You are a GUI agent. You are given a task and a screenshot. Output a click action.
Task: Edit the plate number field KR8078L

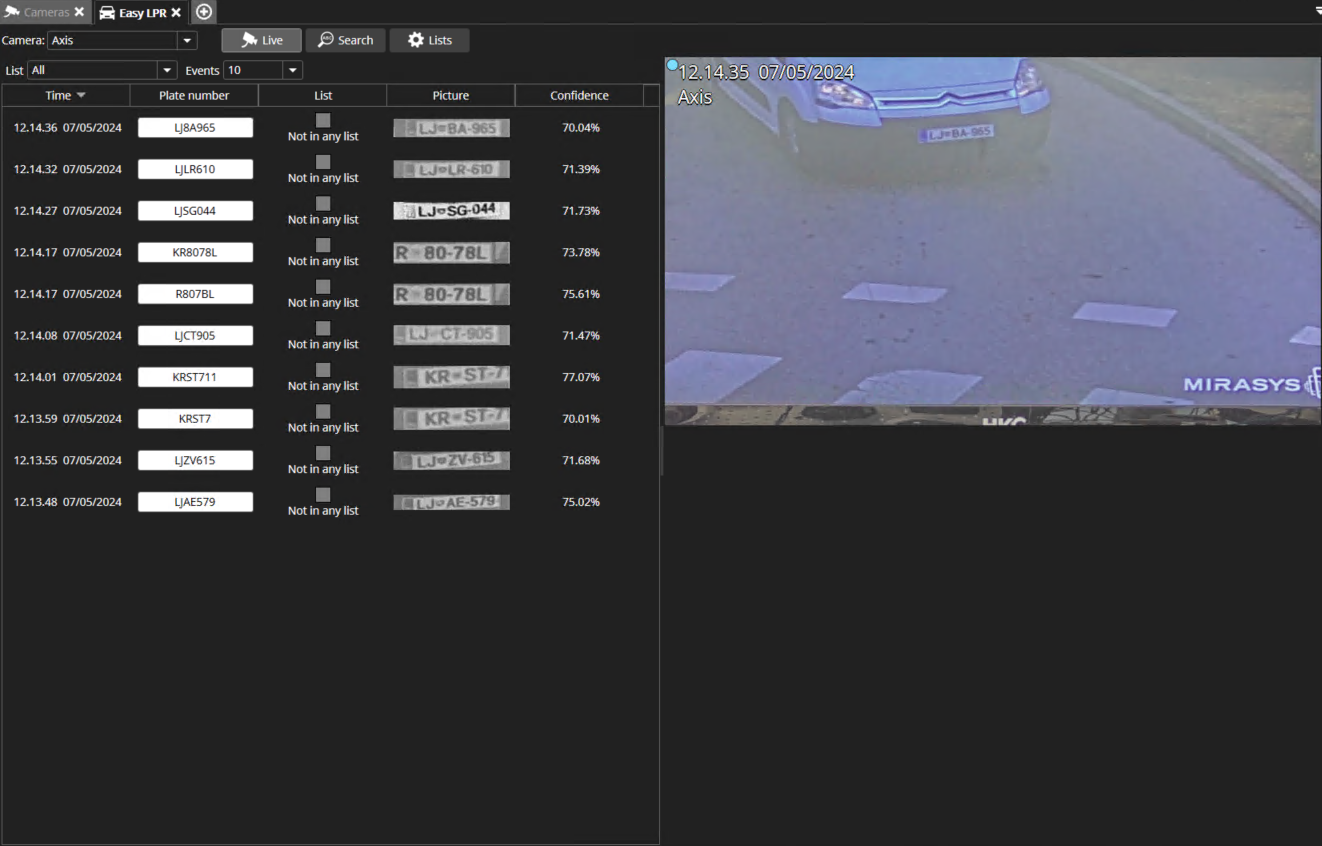[195, 253]
